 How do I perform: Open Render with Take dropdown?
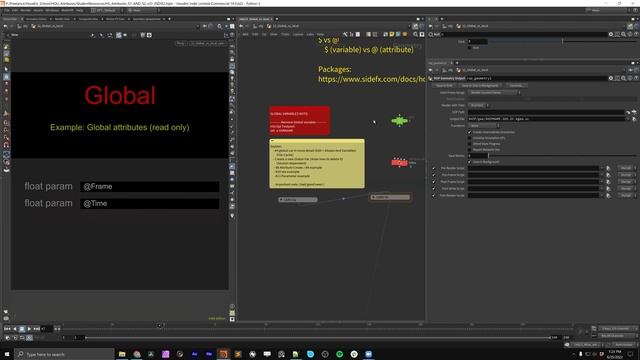(478, 105)
